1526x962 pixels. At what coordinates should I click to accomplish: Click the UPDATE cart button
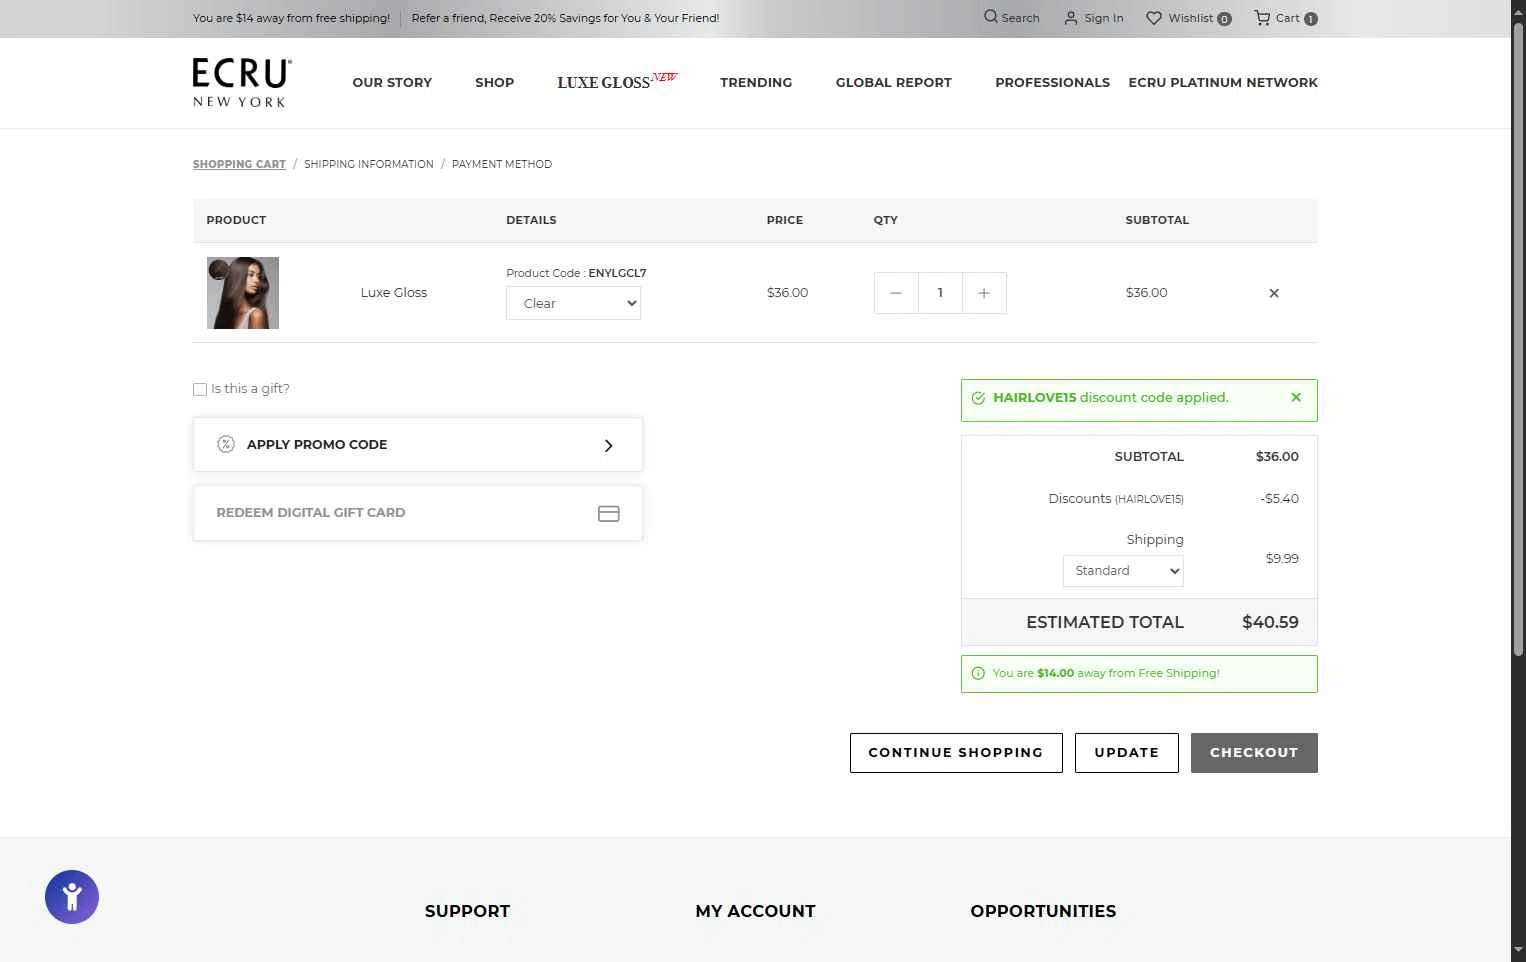[1127, 753]
